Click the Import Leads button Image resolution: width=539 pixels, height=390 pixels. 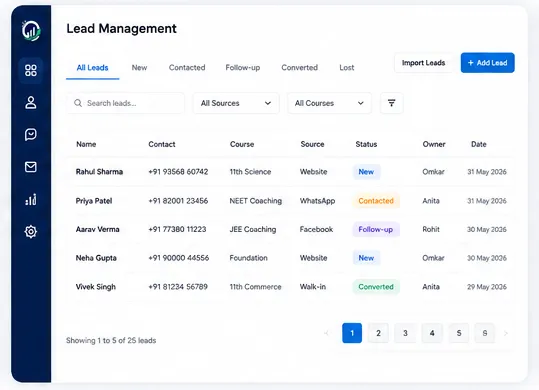coord(424,63)
